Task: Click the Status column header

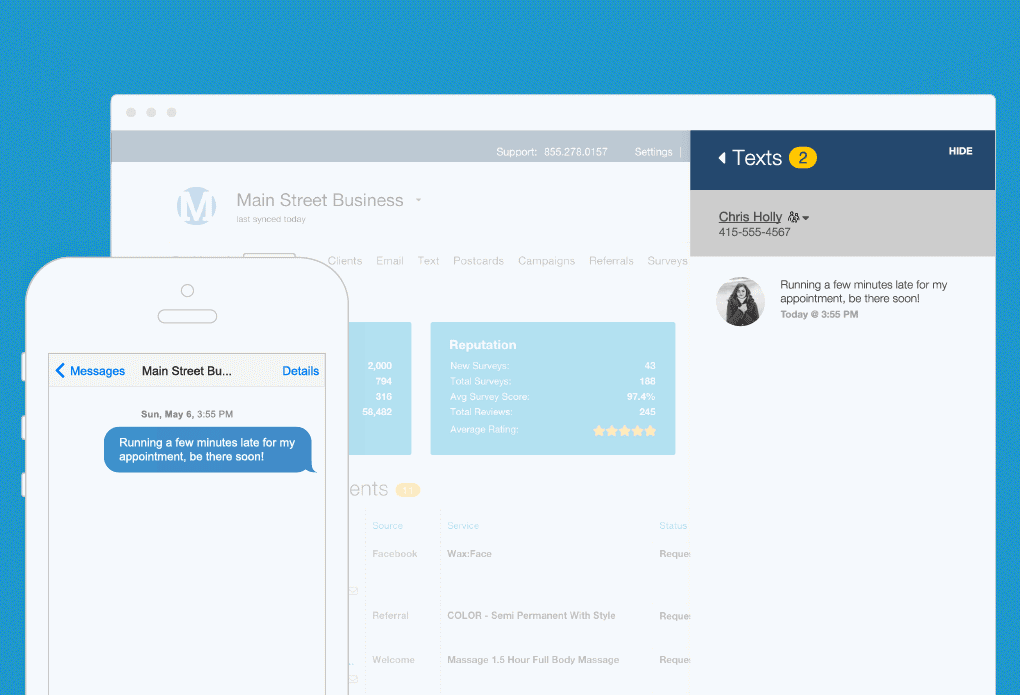Action: 673,526
